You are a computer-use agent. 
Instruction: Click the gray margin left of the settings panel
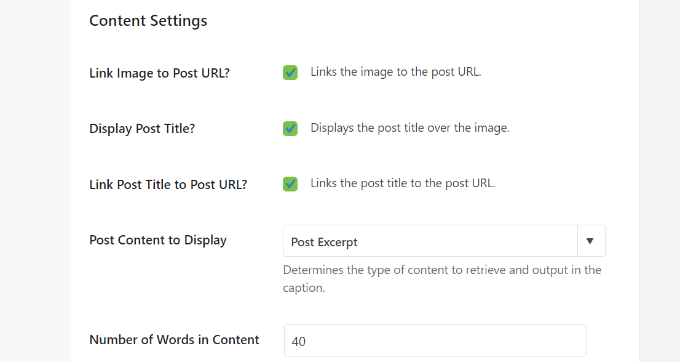click(x=35, y=181)
